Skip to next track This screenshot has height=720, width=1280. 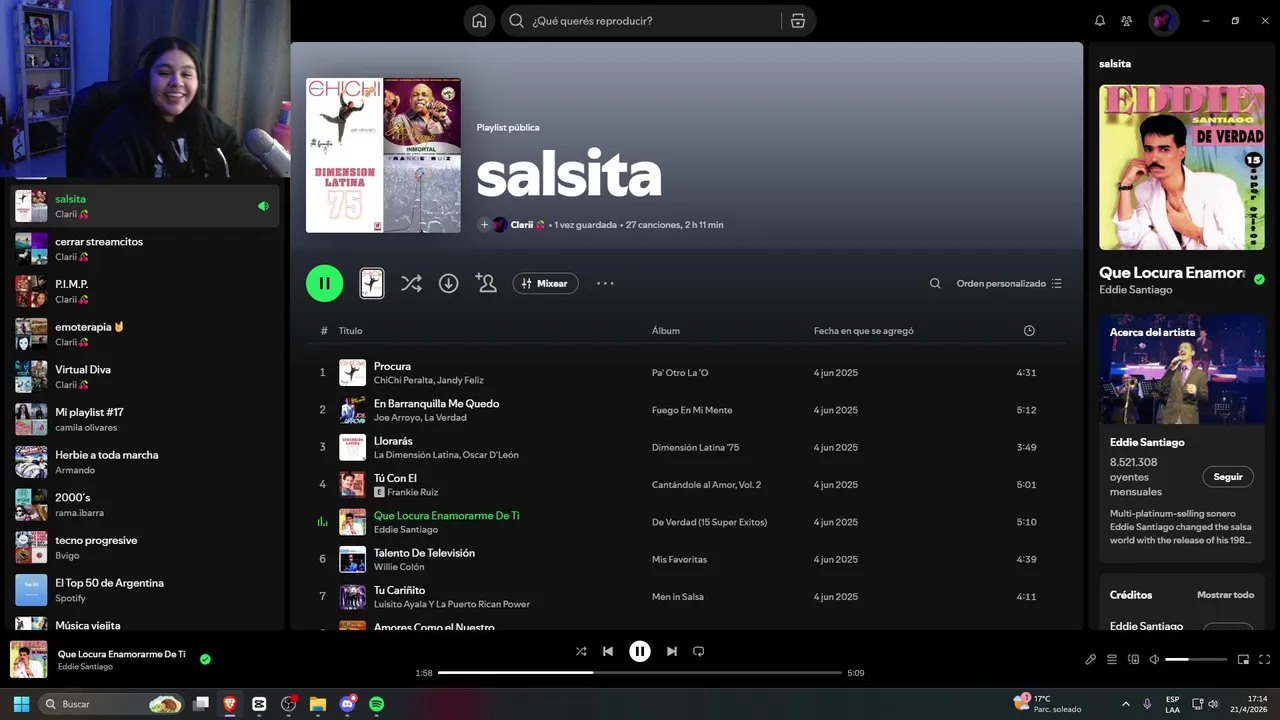coord(672,651)
